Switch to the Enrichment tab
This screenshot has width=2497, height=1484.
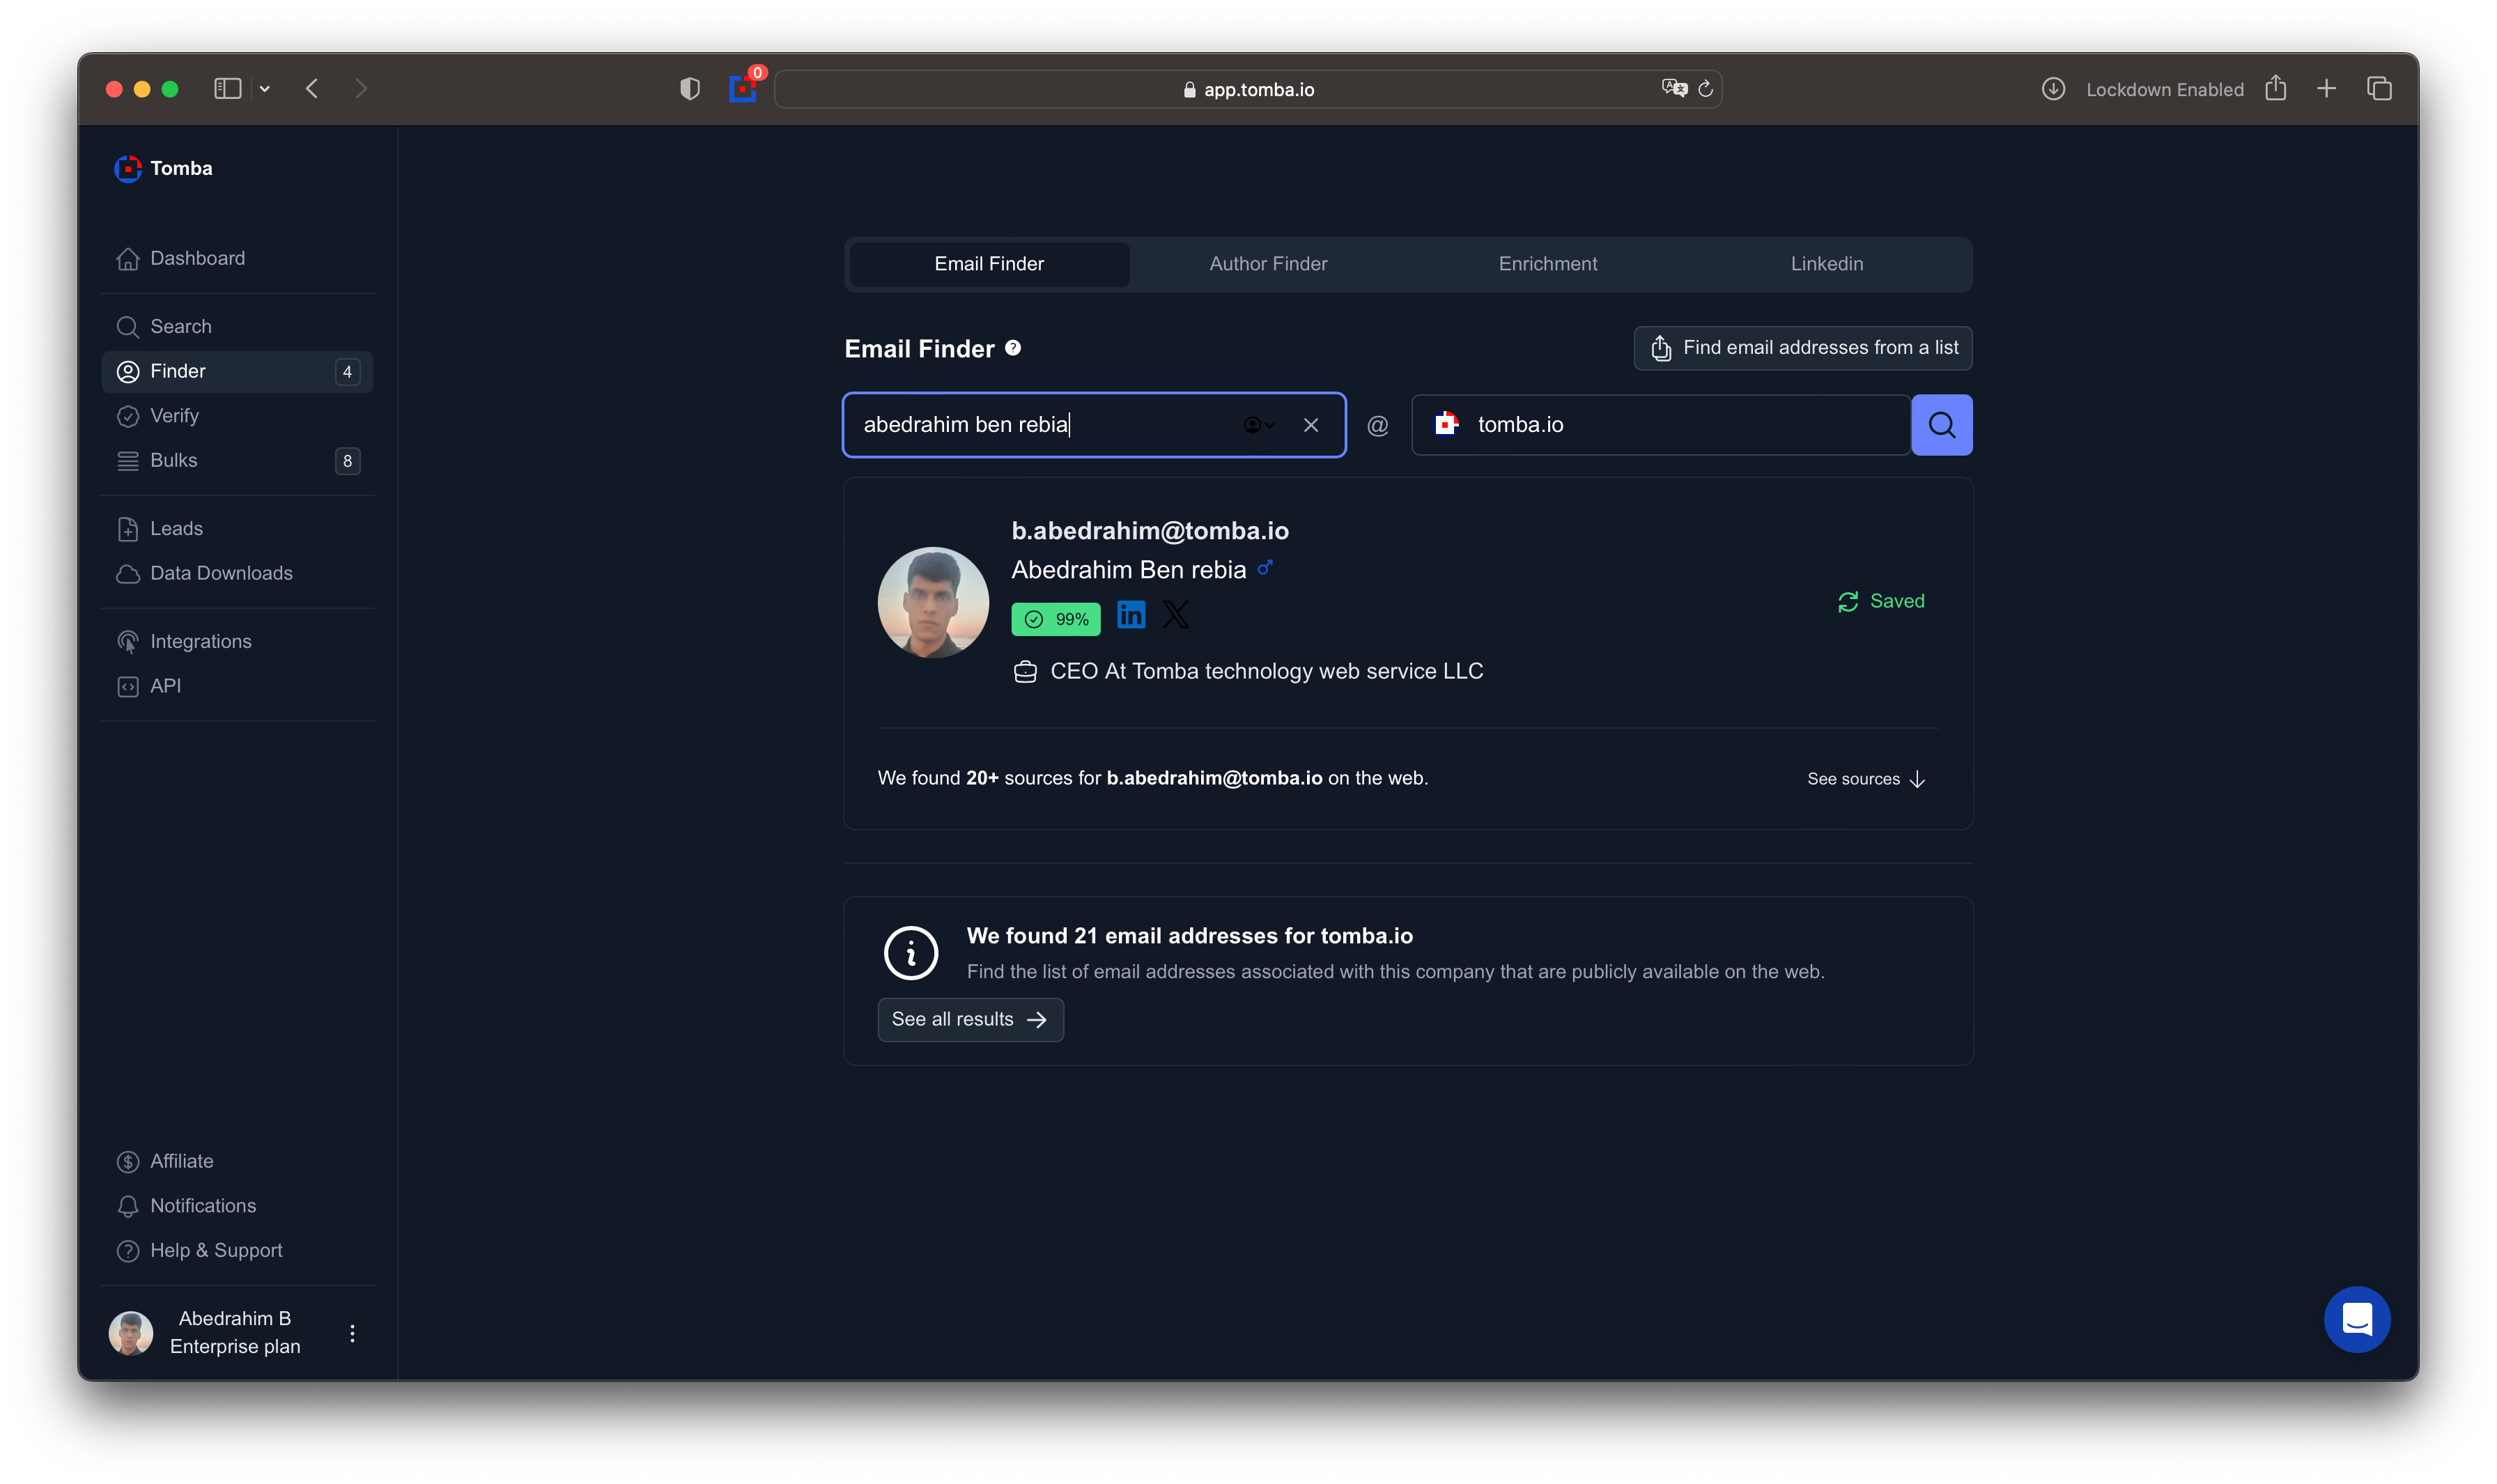[x=1547, y=264]
